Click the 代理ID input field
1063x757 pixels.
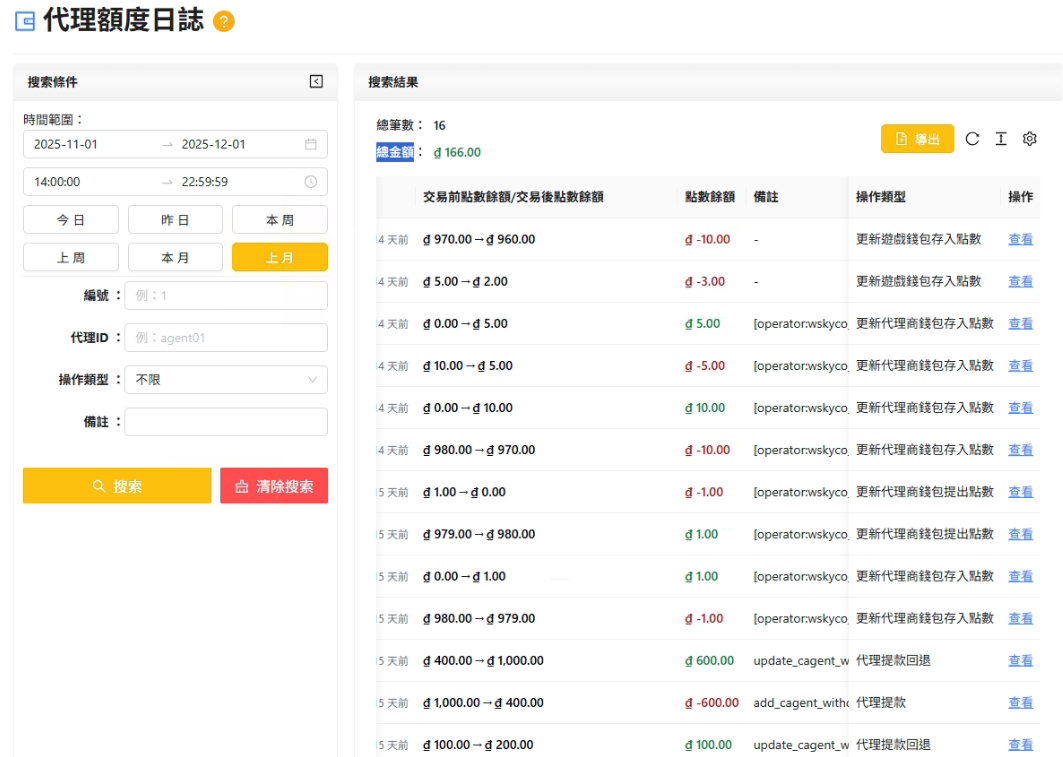(226, 338)
